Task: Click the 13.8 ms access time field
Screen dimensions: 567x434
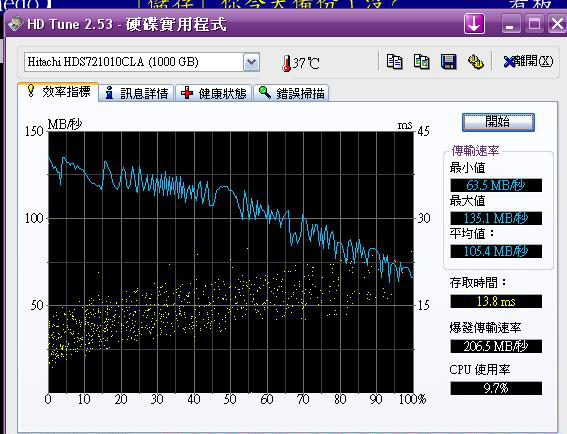Action: 496,301
